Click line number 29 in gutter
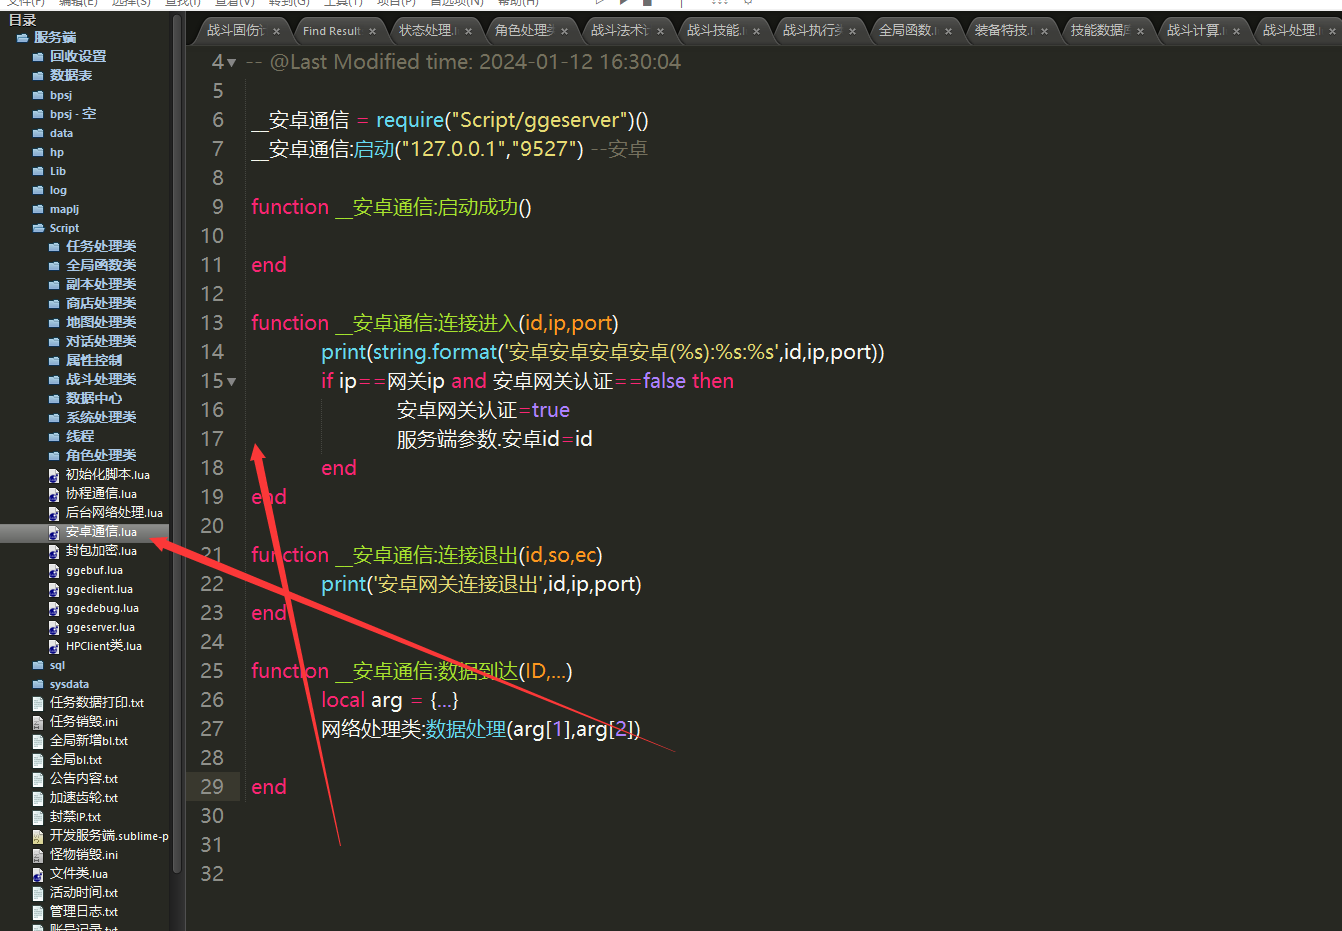This screenshot has width=1342, height=931. (x=212, y=787)
